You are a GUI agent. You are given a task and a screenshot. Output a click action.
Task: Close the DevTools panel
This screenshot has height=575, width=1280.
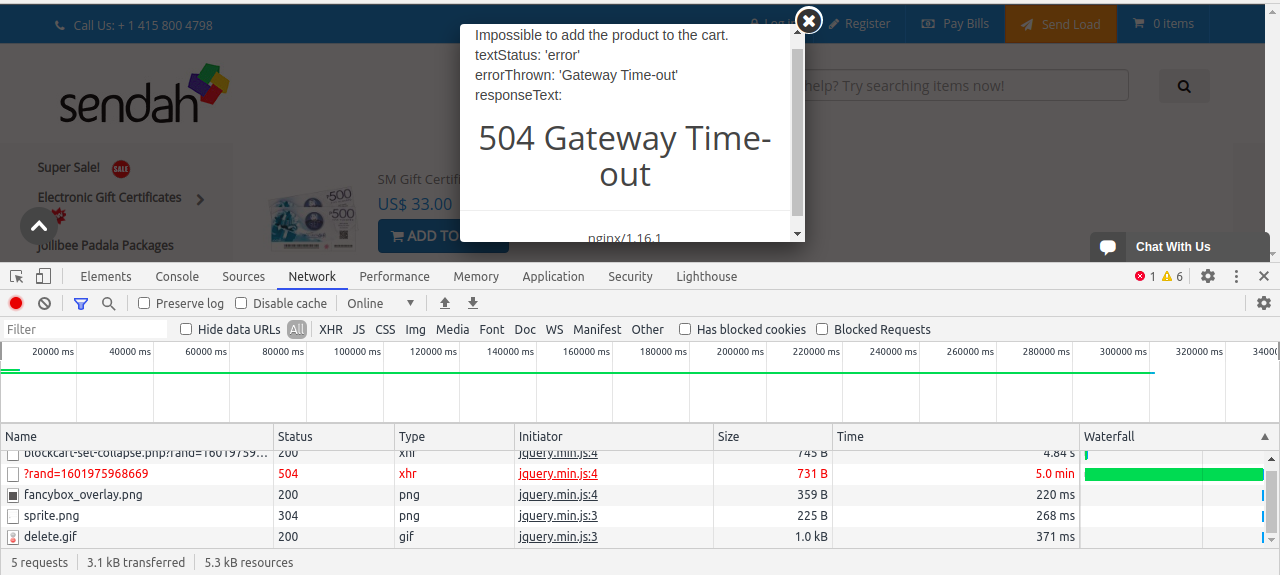[1264, 276]
